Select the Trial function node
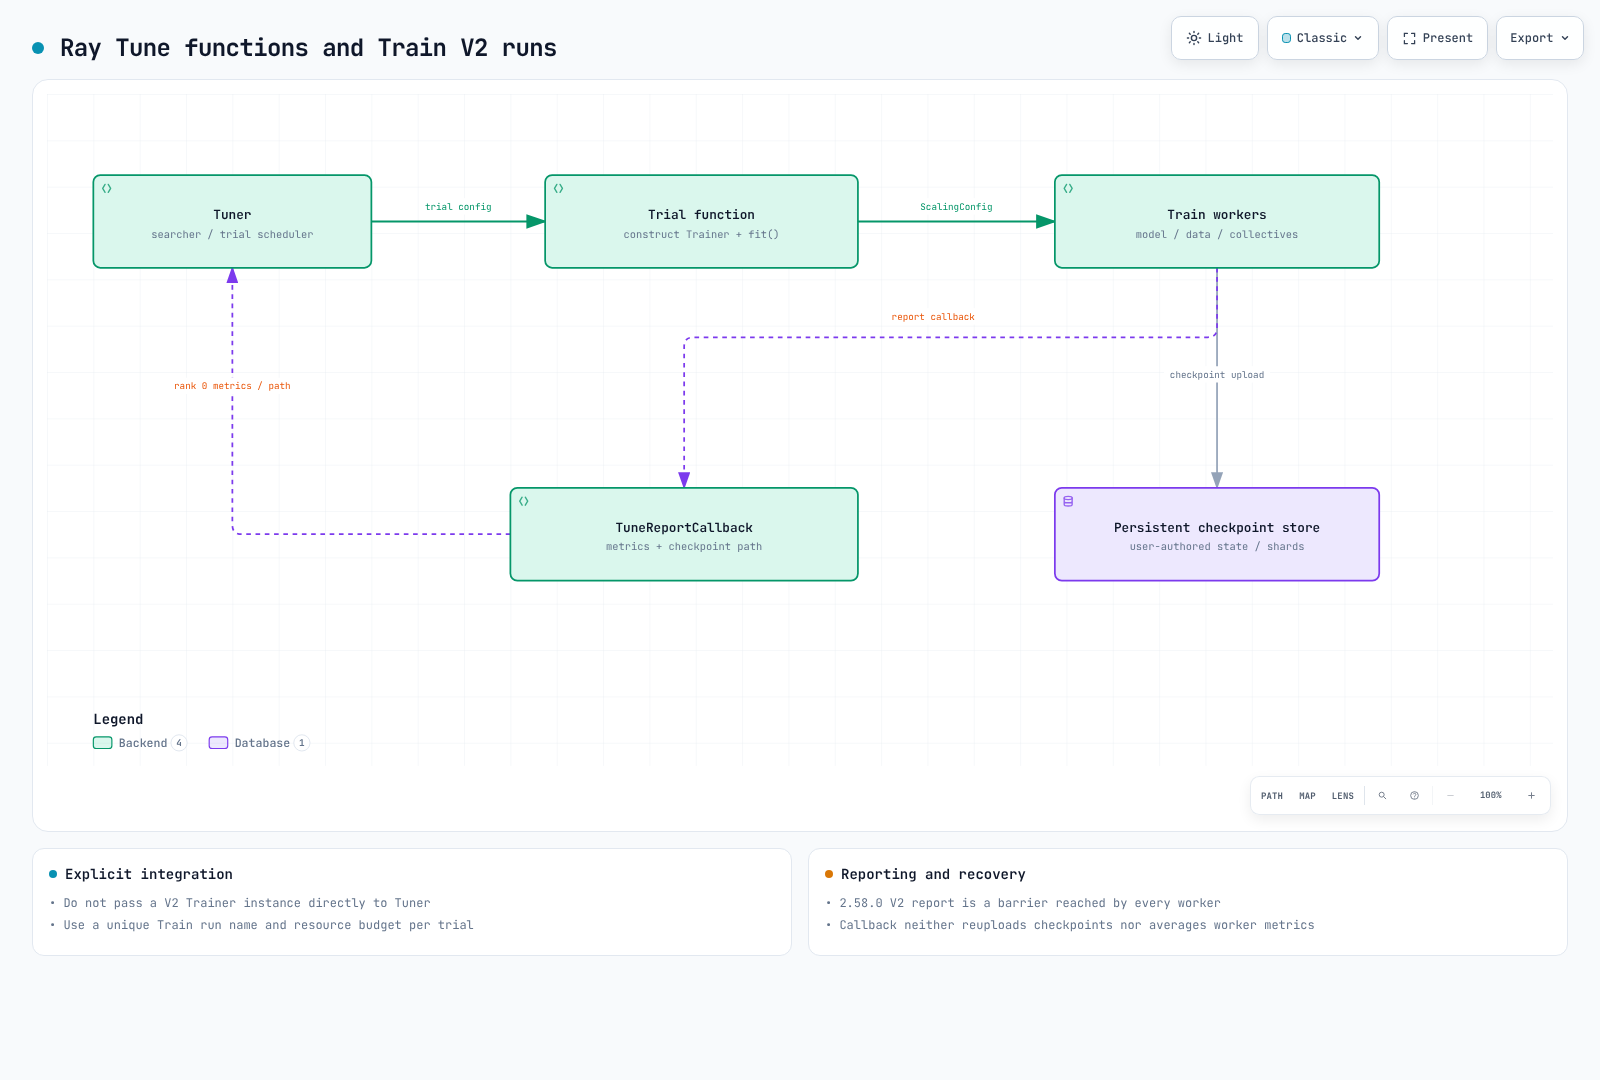 click(x=701, y=222)
